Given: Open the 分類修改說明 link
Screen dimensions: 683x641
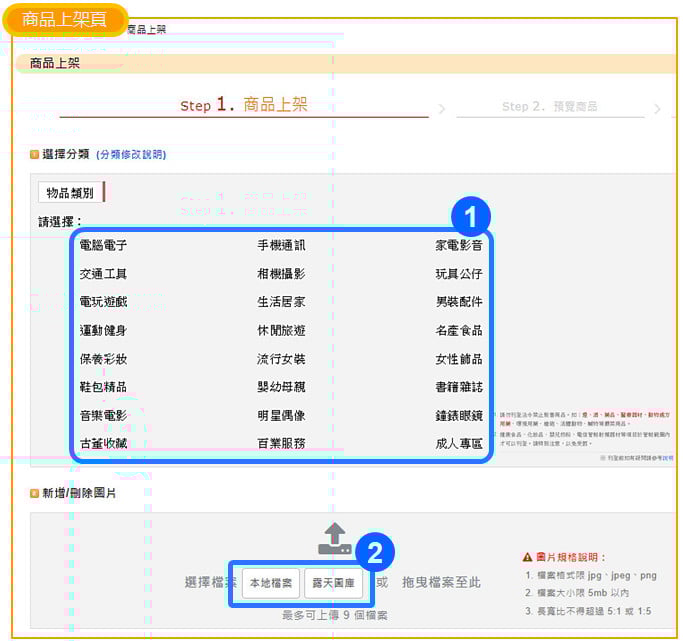Looking at the screenshot, I should (x=131, y=155).
